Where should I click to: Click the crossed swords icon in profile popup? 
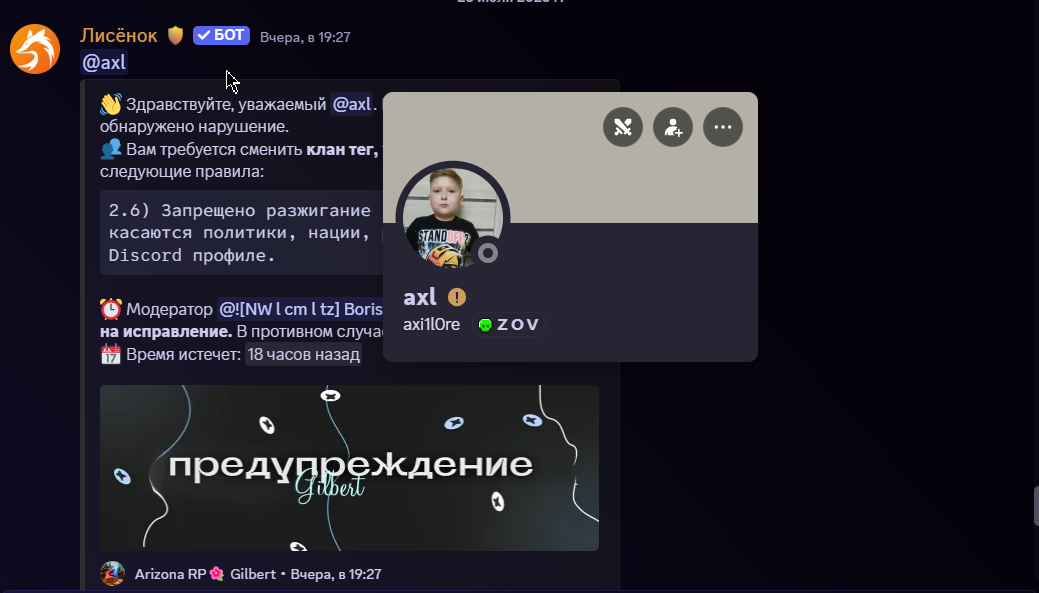[x=622, y=127]
